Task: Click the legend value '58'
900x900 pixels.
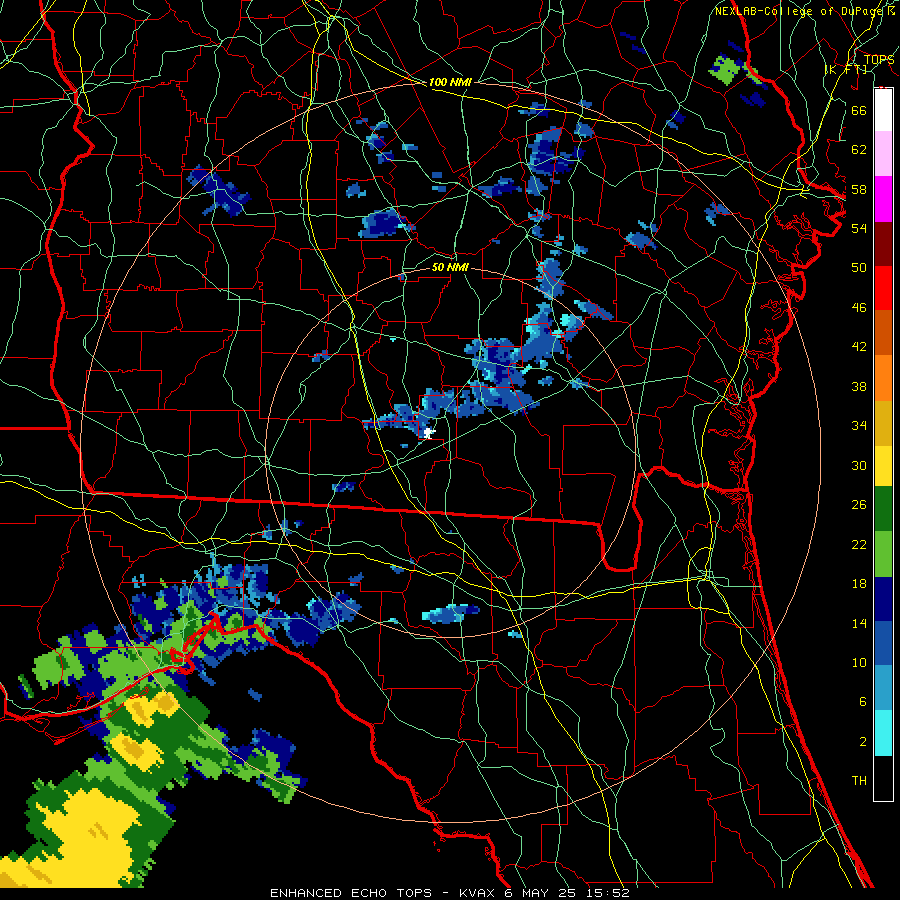Action: pos(859,189)
